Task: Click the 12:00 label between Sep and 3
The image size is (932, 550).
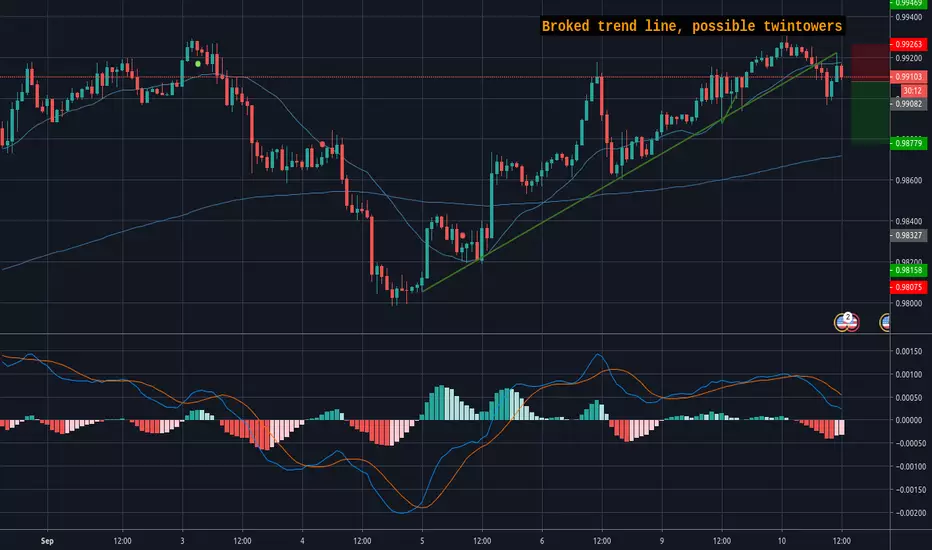Action: (122, 541)
